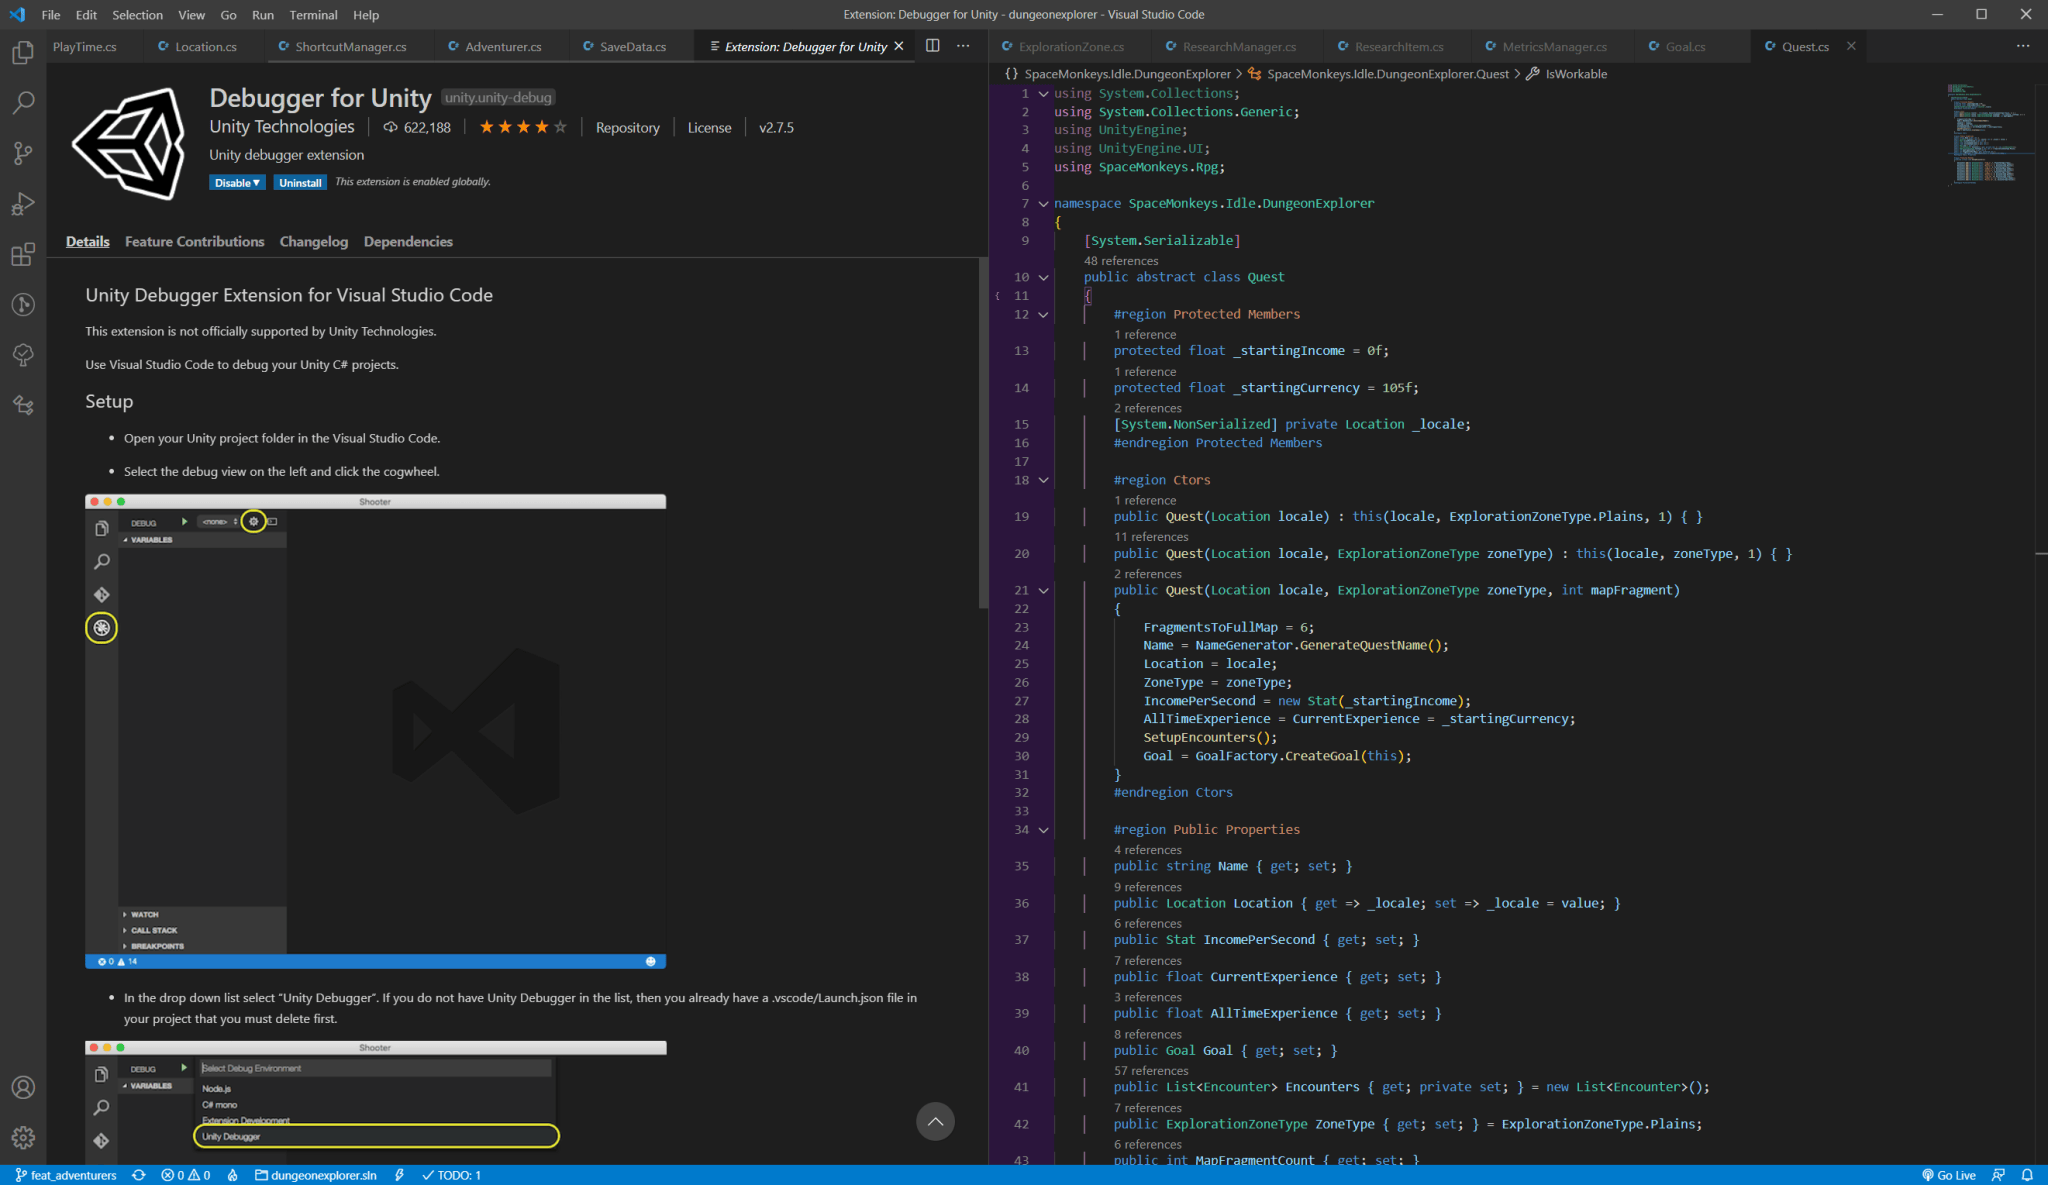Collapse the Ctors region at line 18
Image resolution: width=2048 pixels, height=1185 pixels.
pyautogui.click(x=1043, y=480)
